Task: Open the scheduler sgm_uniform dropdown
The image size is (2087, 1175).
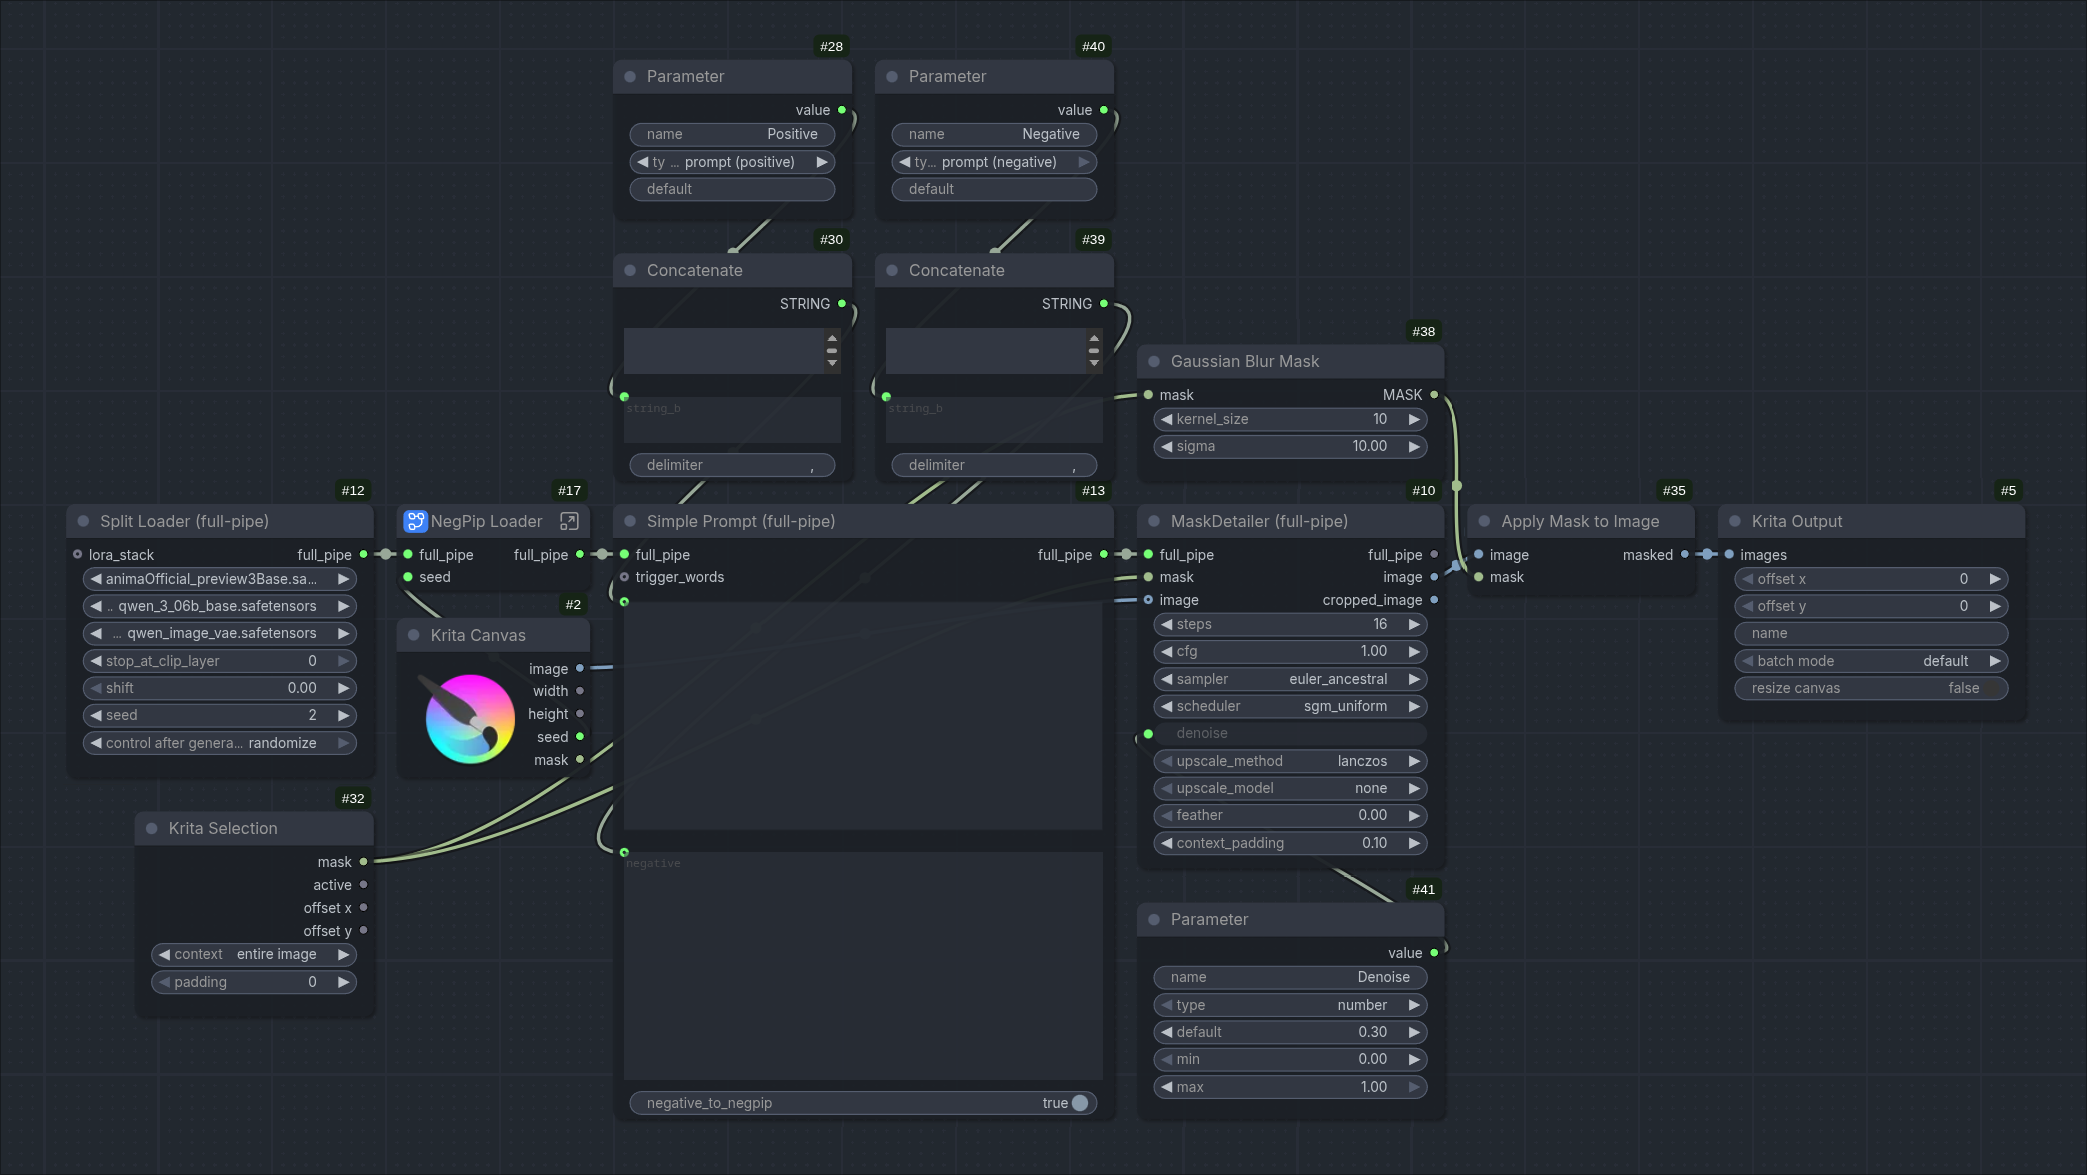Action: (x=1290, y=706)
